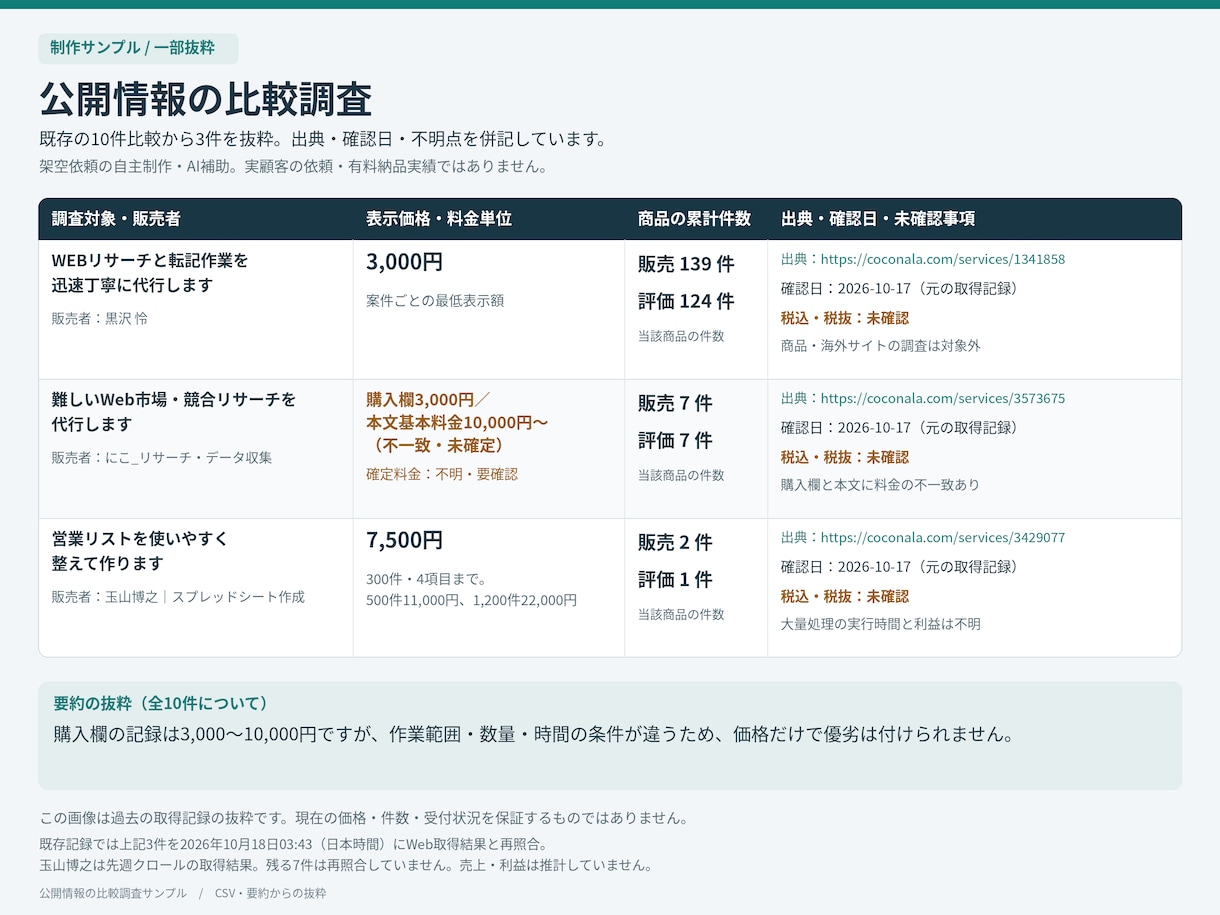
Task: Open coconala services/1341858 source link
Action: click(x=942, y=259)
